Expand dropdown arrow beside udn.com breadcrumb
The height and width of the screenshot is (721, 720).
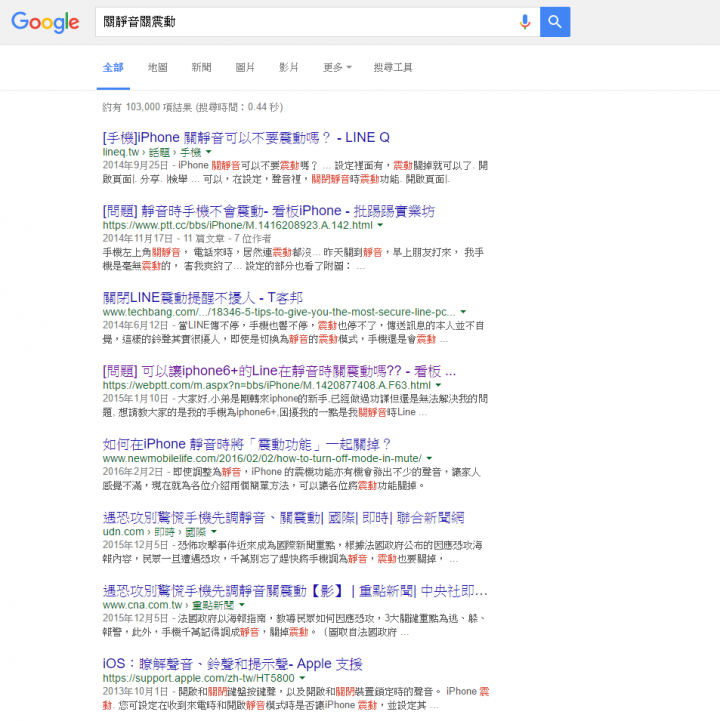[214, 532]
